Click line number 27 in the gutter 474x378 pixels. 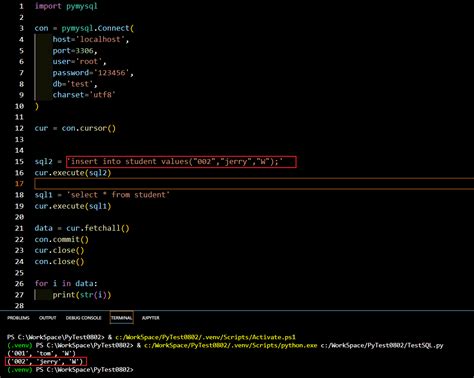[19, 295]
